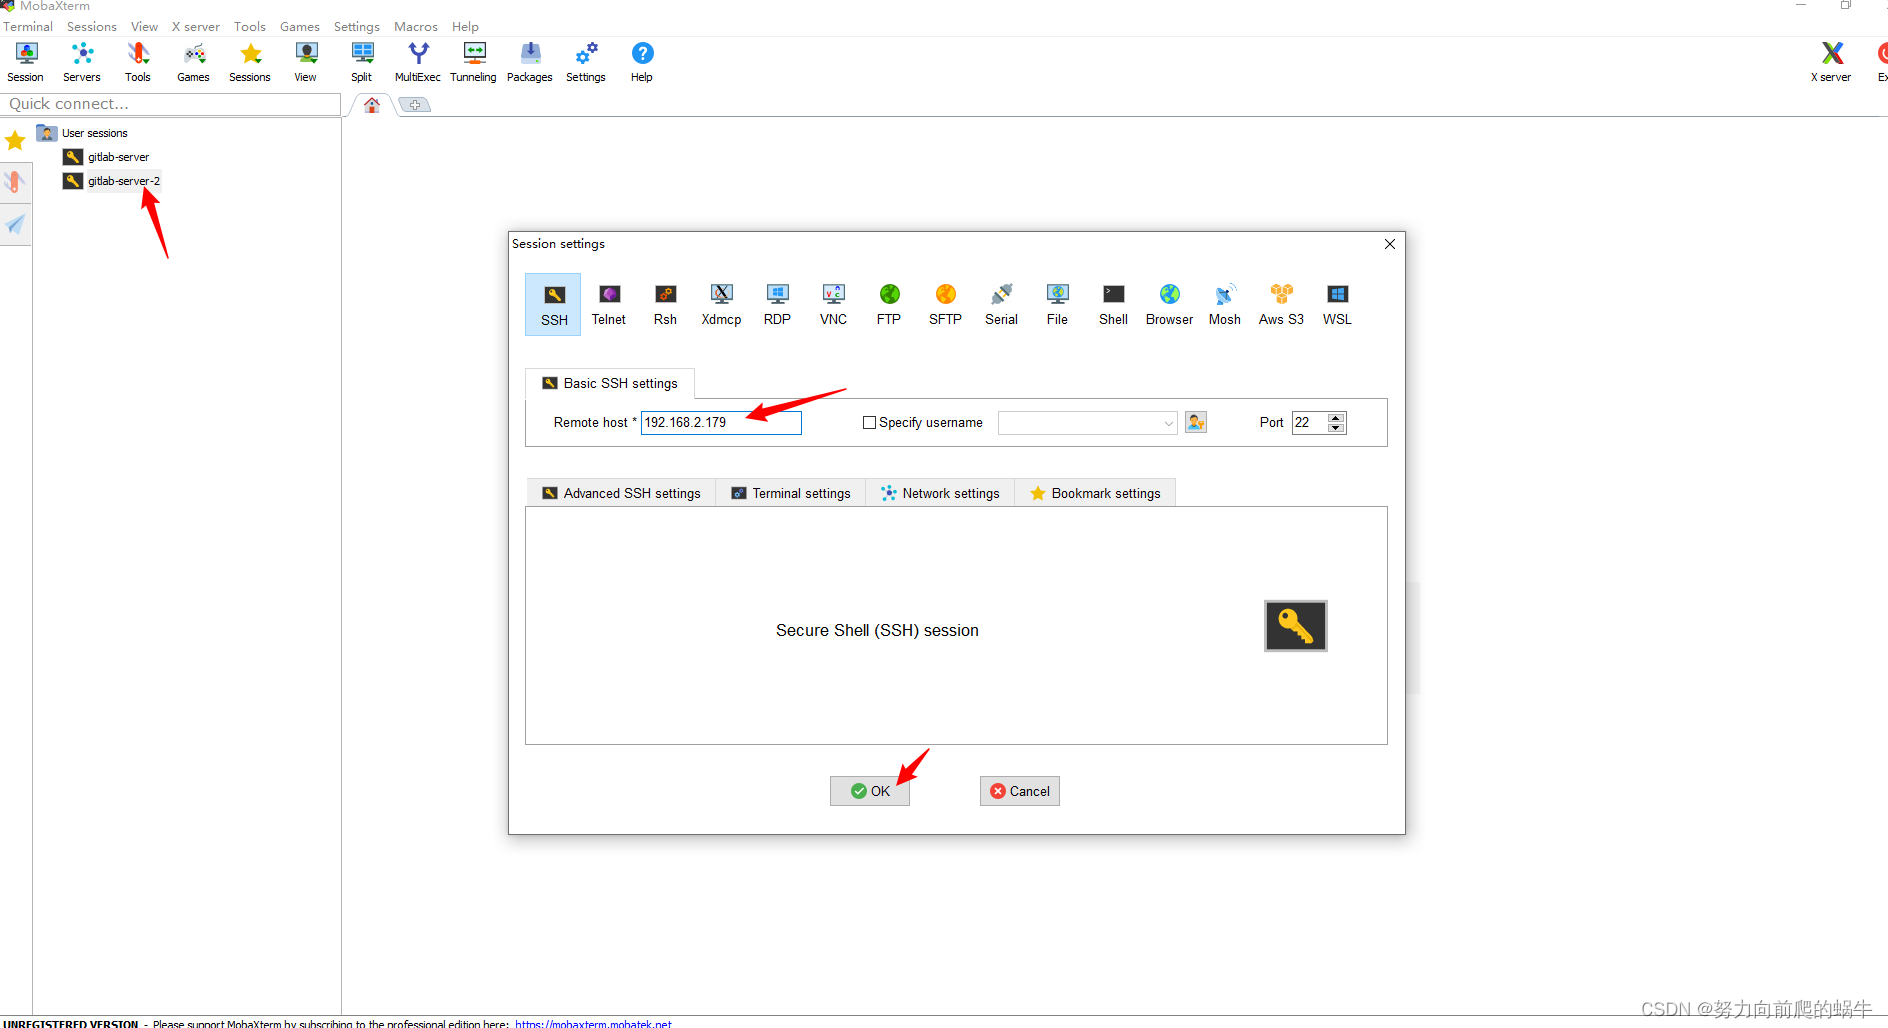The height and width of the screenshot is (1028, 1888).
Task: Select the SFTP session type
Action: pyautogui.click(x=945, y=305)
